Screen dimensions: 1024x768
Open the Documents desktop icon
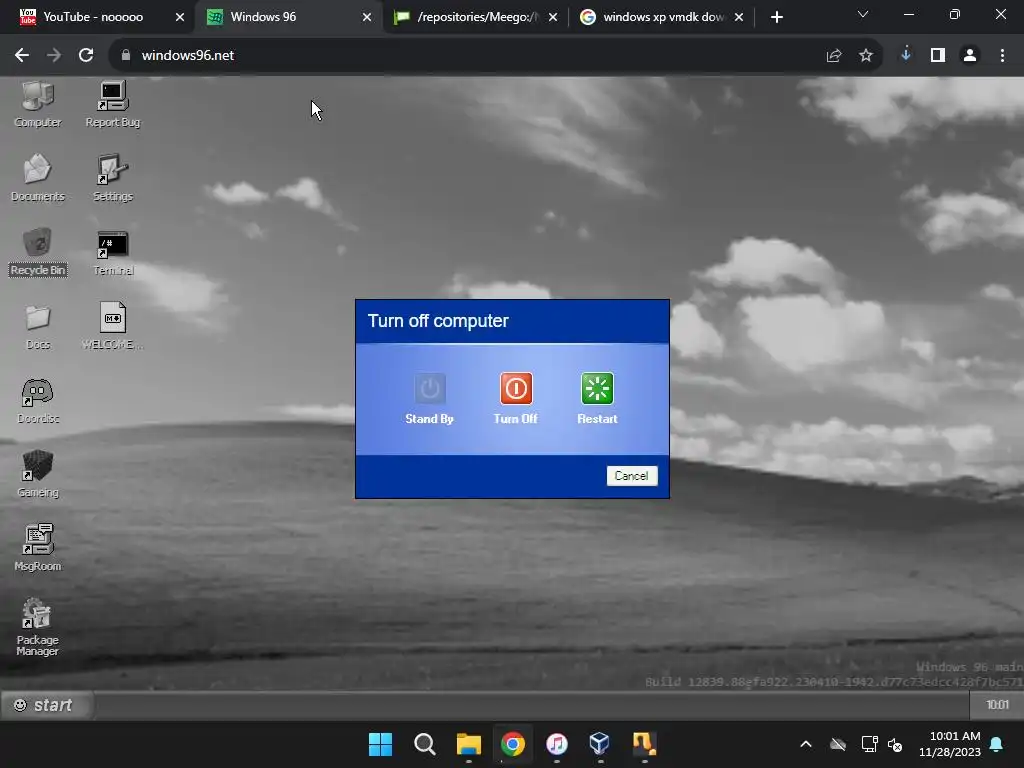37,178
